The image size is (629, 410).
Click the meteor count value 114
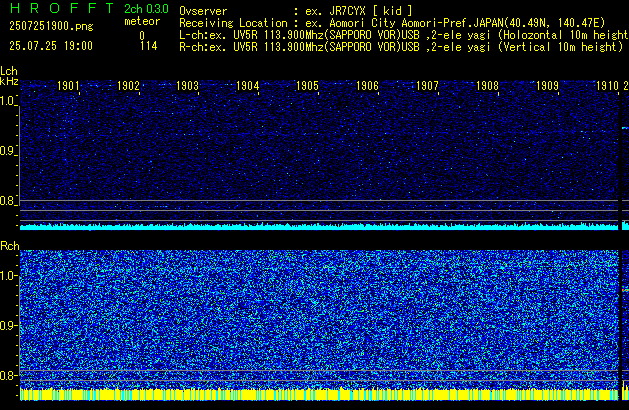pos(149,46)
